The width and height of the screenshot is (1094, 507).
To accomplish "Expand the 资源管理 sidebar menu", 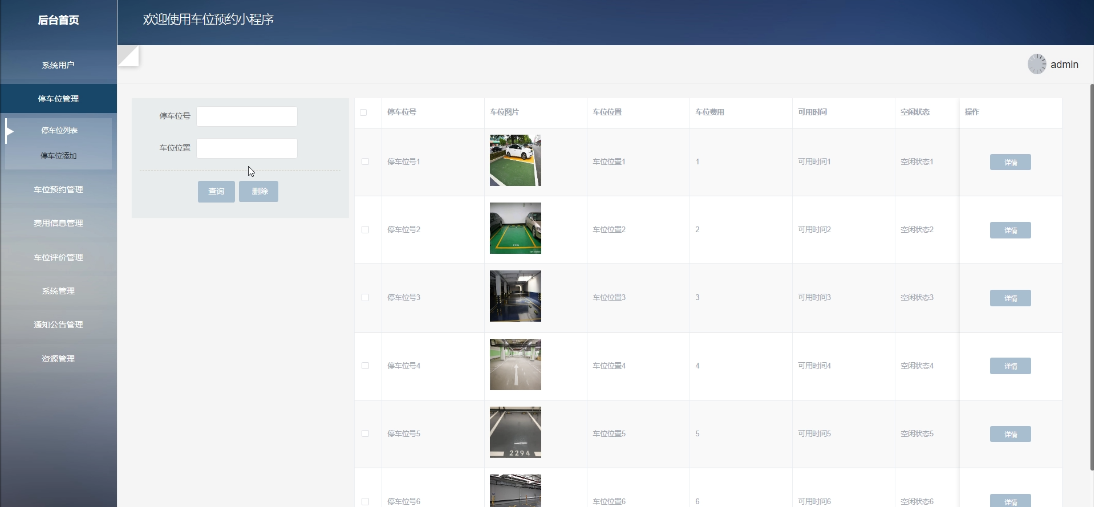I will [59, 358].
